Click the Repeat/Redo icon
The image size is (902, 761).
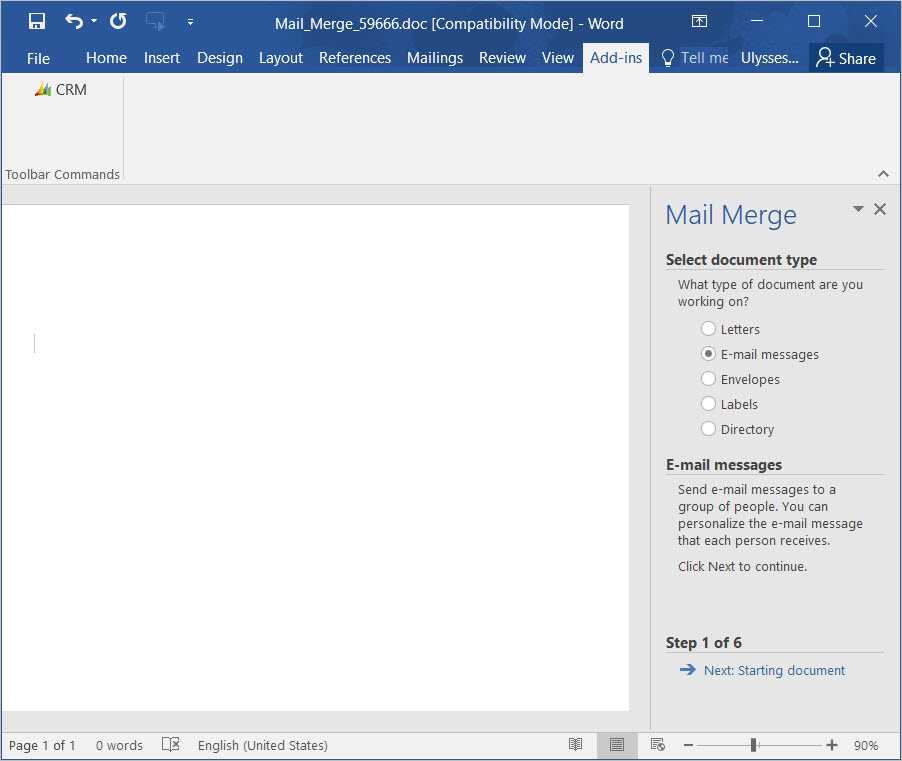coord(118,22)
